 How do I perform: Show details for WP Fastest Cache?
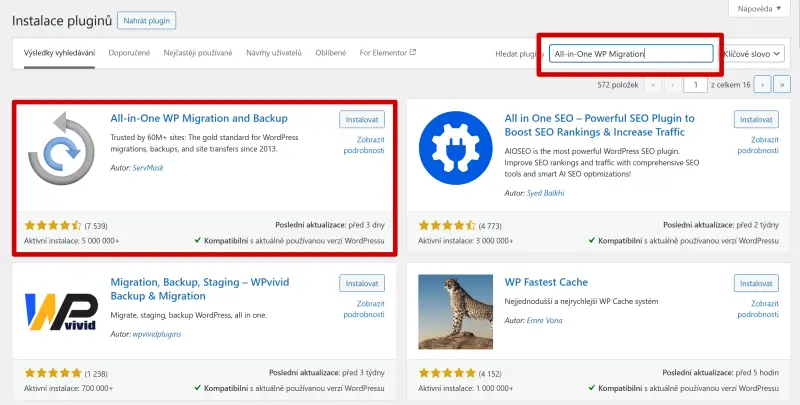[x=758, y=309]
